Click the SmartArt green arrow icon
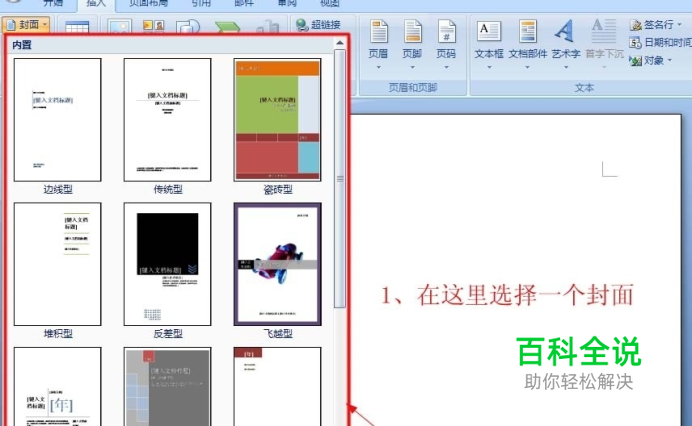 click(228, 27)
